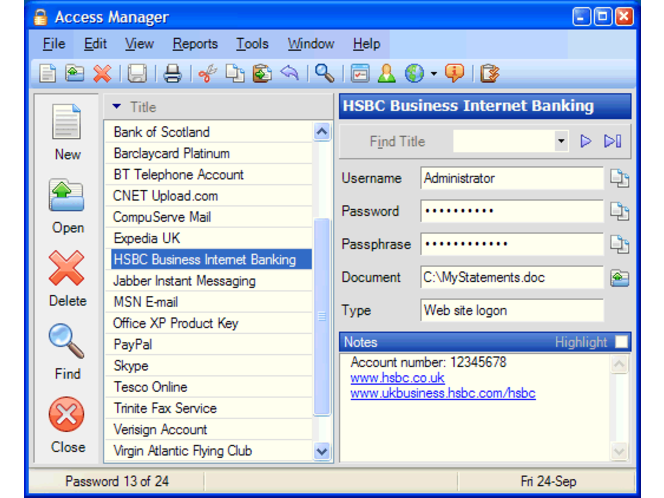The width and height of the screenshot is (664, 498).
Task: Click the Username input field
Action: (512, 178)
